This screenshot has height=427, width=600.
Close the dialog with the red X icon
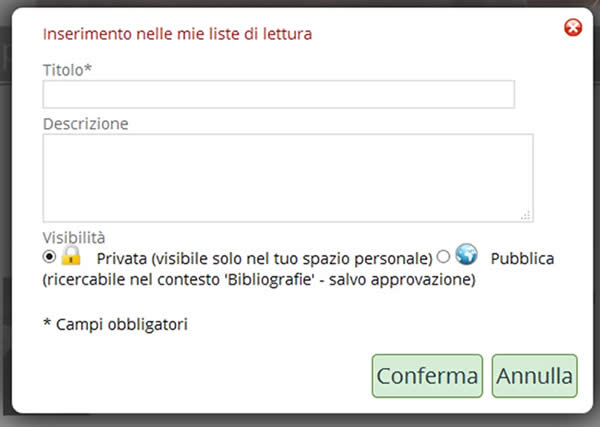click(573, 28)
